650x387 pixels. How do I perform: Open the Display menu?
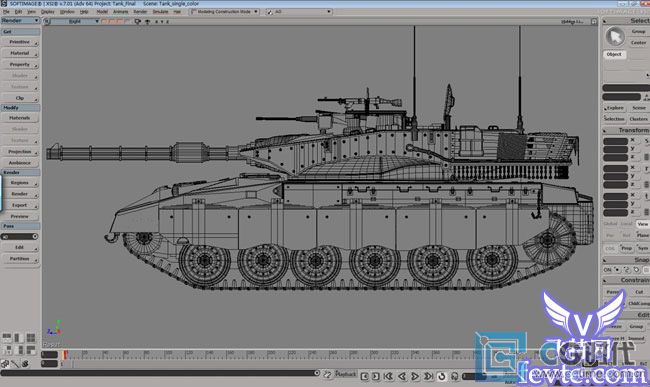coord(48,12)
